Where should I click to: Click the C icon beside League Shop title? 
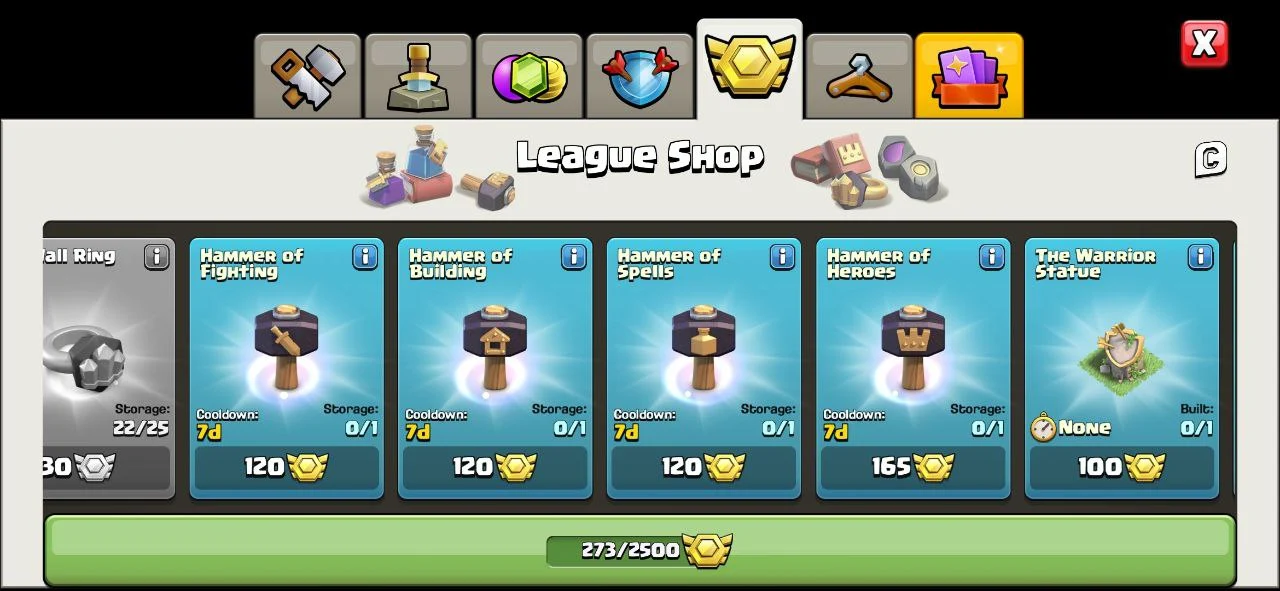1210,159
